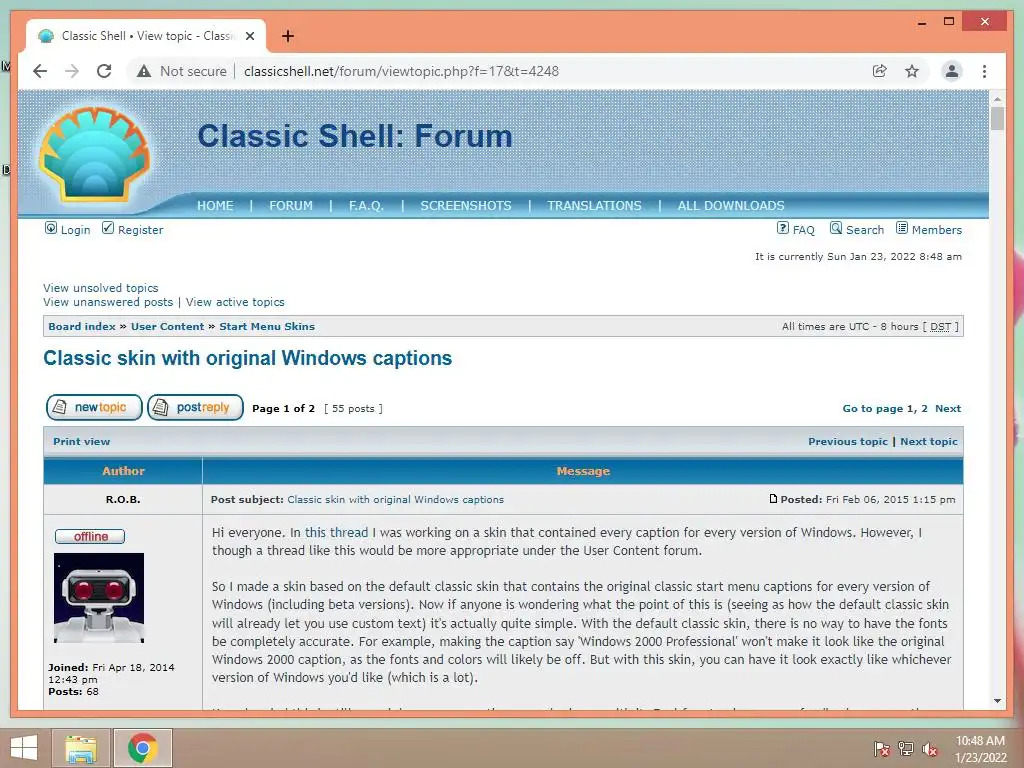
Task: Open SCREENSHOTS in the navigation bar
Action: 466,206
